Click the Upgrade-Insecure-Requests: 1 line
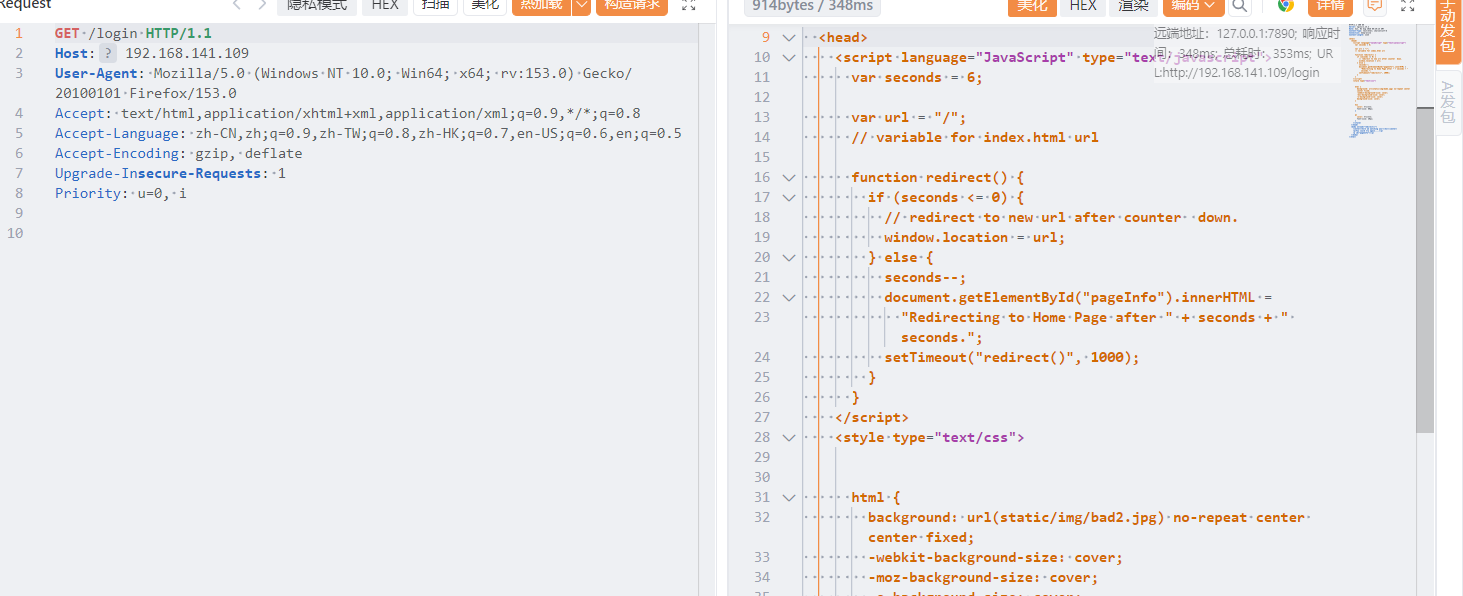Image resolution: width=1463 pixels, height=596 pixels. pos(170,173)
